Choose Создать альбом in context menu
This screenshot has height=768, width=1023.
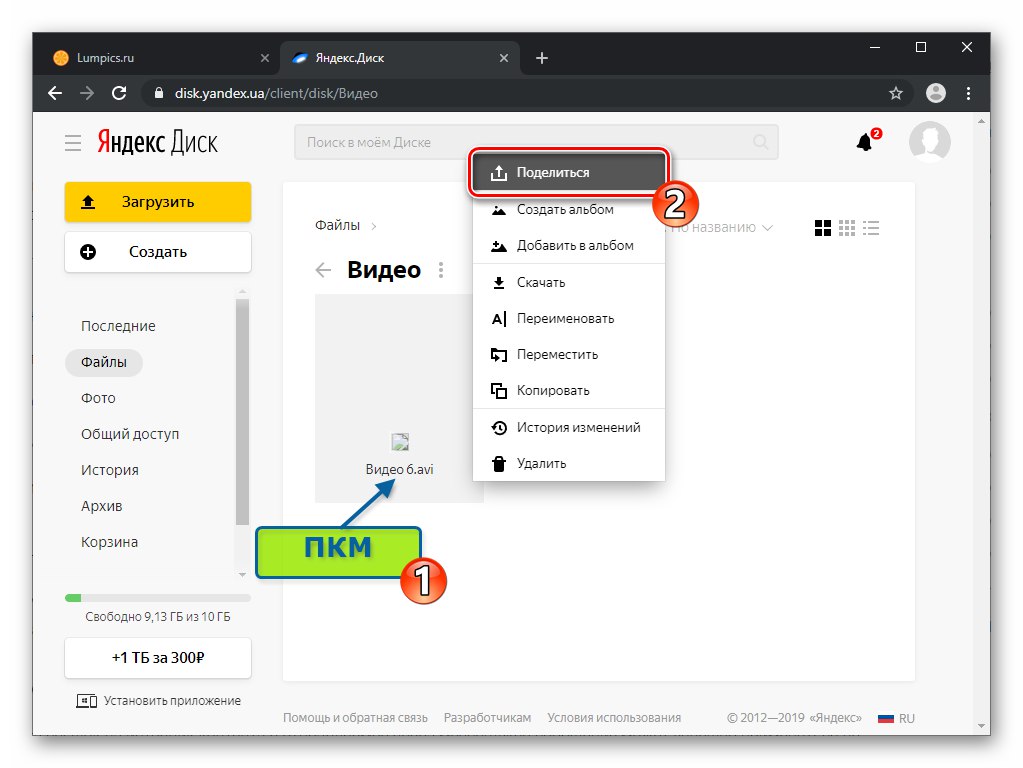568,209
